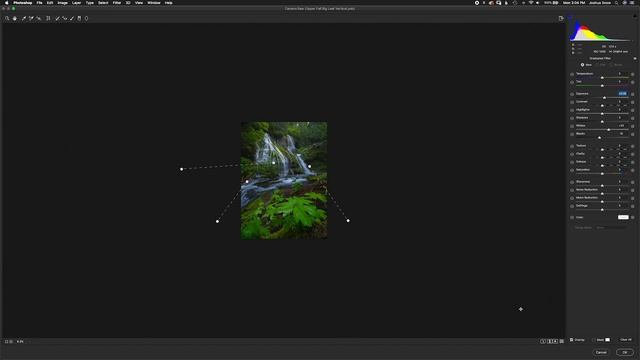Click the waterfall image preview

284,180
